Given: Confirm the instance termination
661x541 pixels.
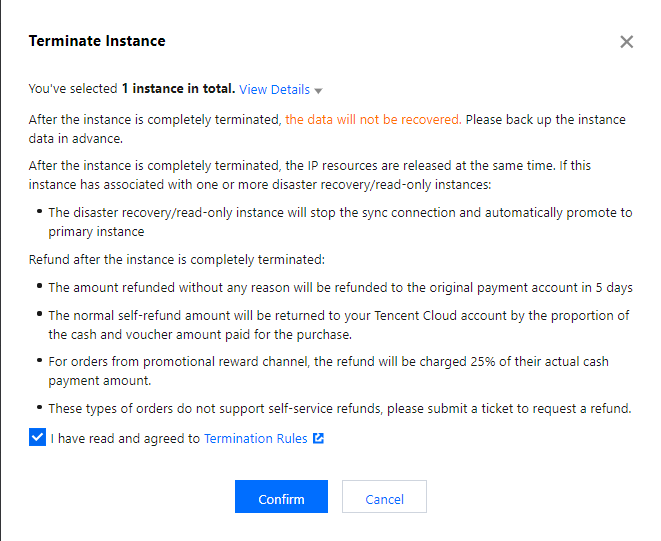Looking at the screenshot, I should (281, 497).
